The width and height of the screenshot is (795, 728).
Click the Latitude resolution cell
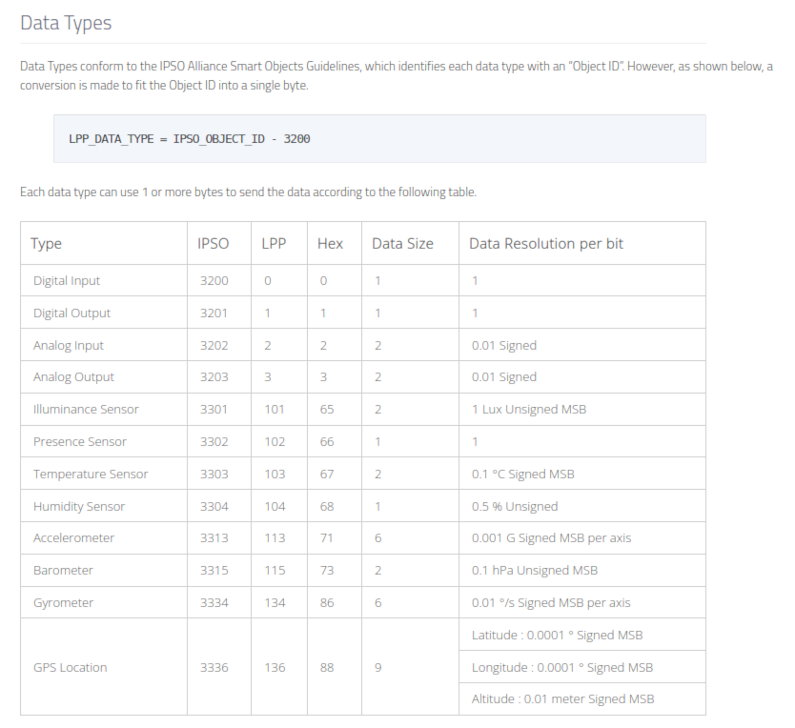pos(557,635)
